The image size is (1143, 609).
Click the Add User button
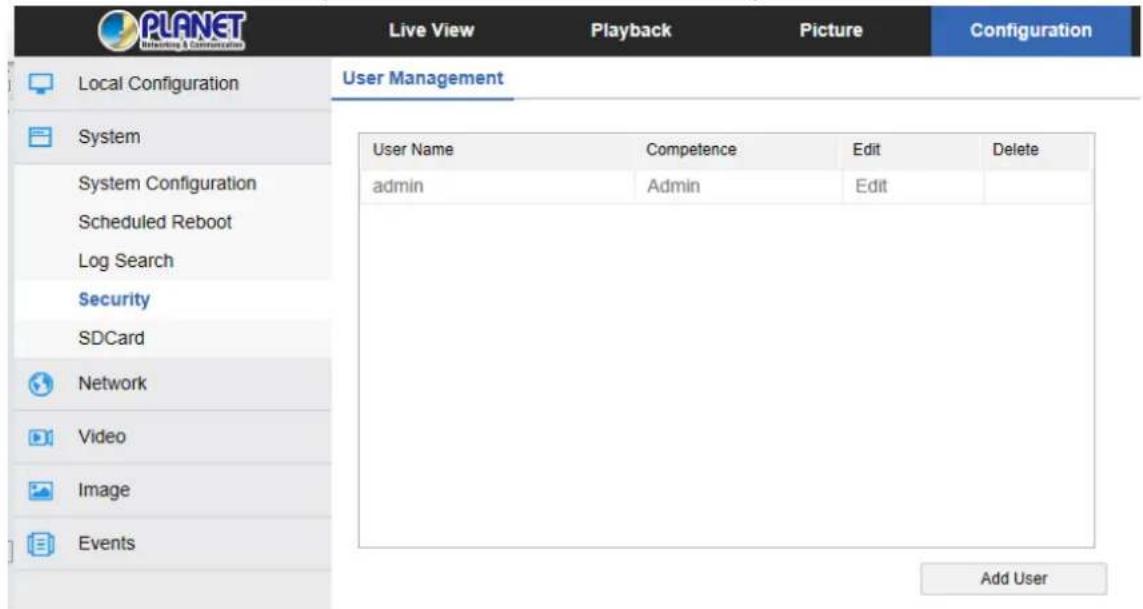[1013, 578]
